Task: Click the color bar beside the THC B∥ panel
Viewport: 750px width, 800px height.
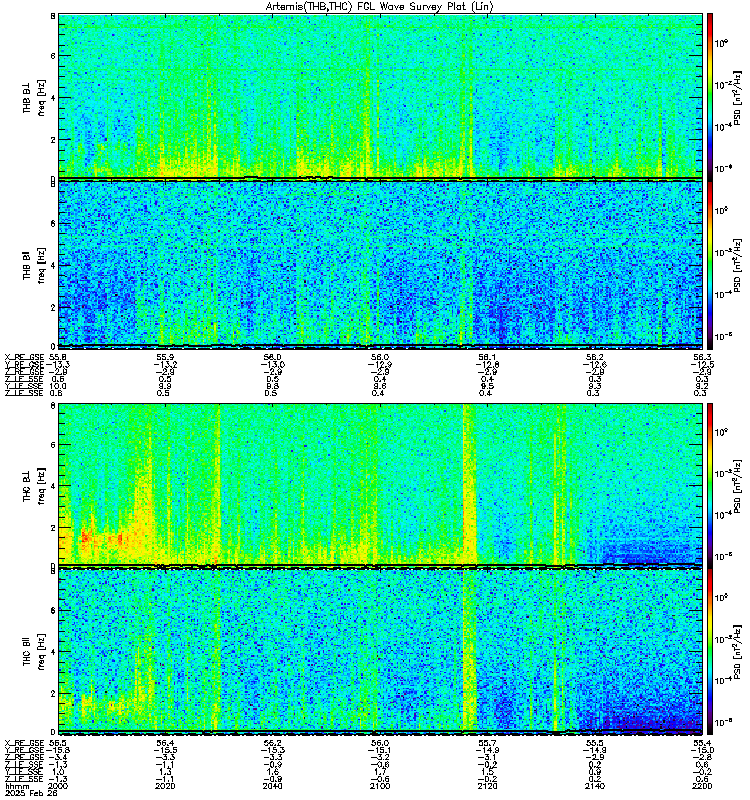Action: tap(709, 651)
